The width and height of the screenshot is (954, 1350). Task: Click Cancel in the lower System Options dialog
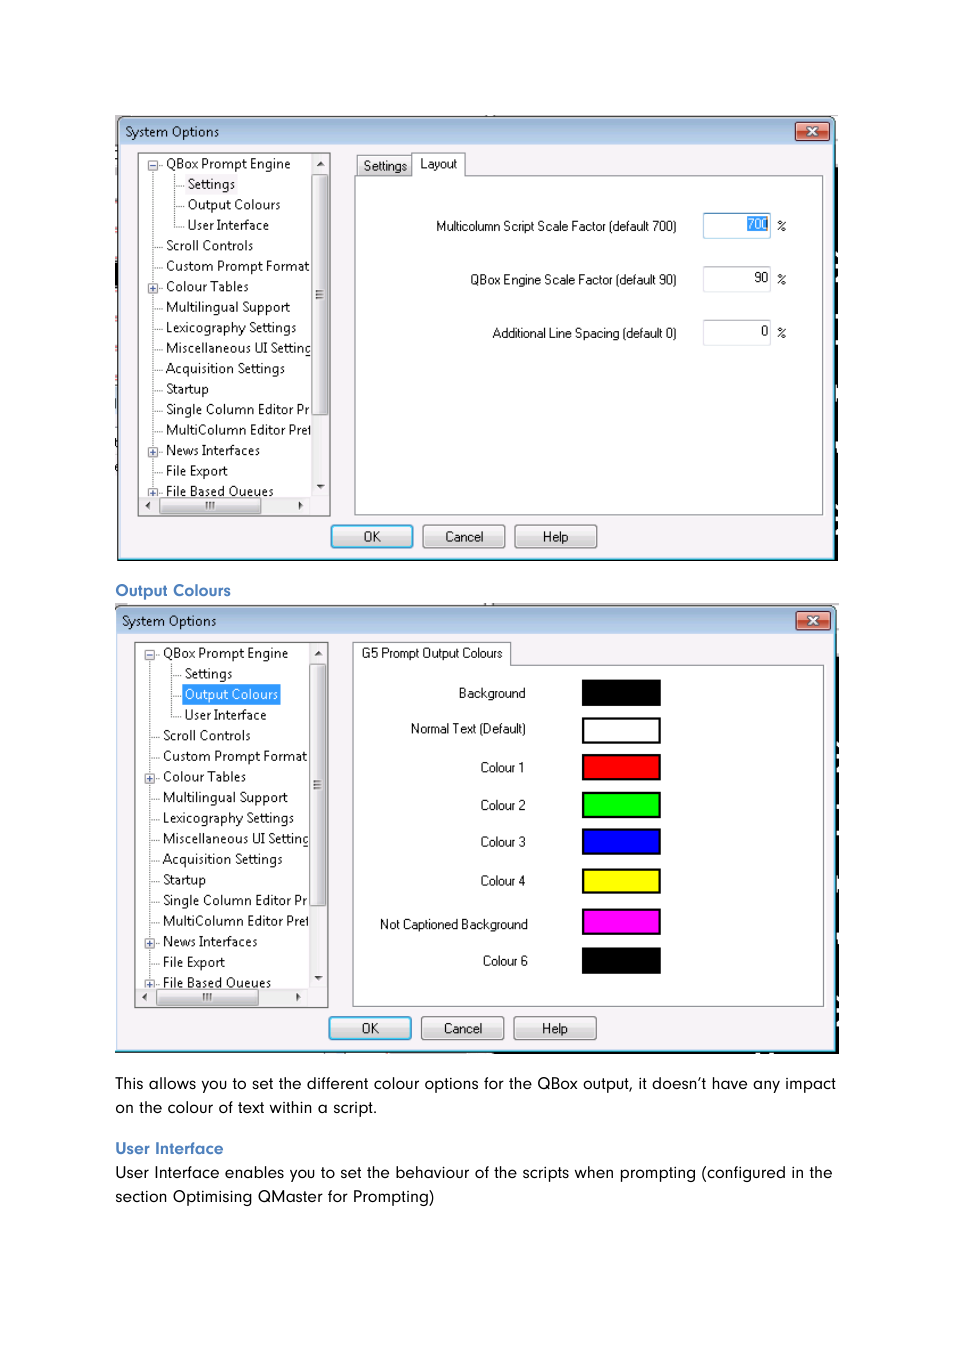click(x=463, y=1028)
